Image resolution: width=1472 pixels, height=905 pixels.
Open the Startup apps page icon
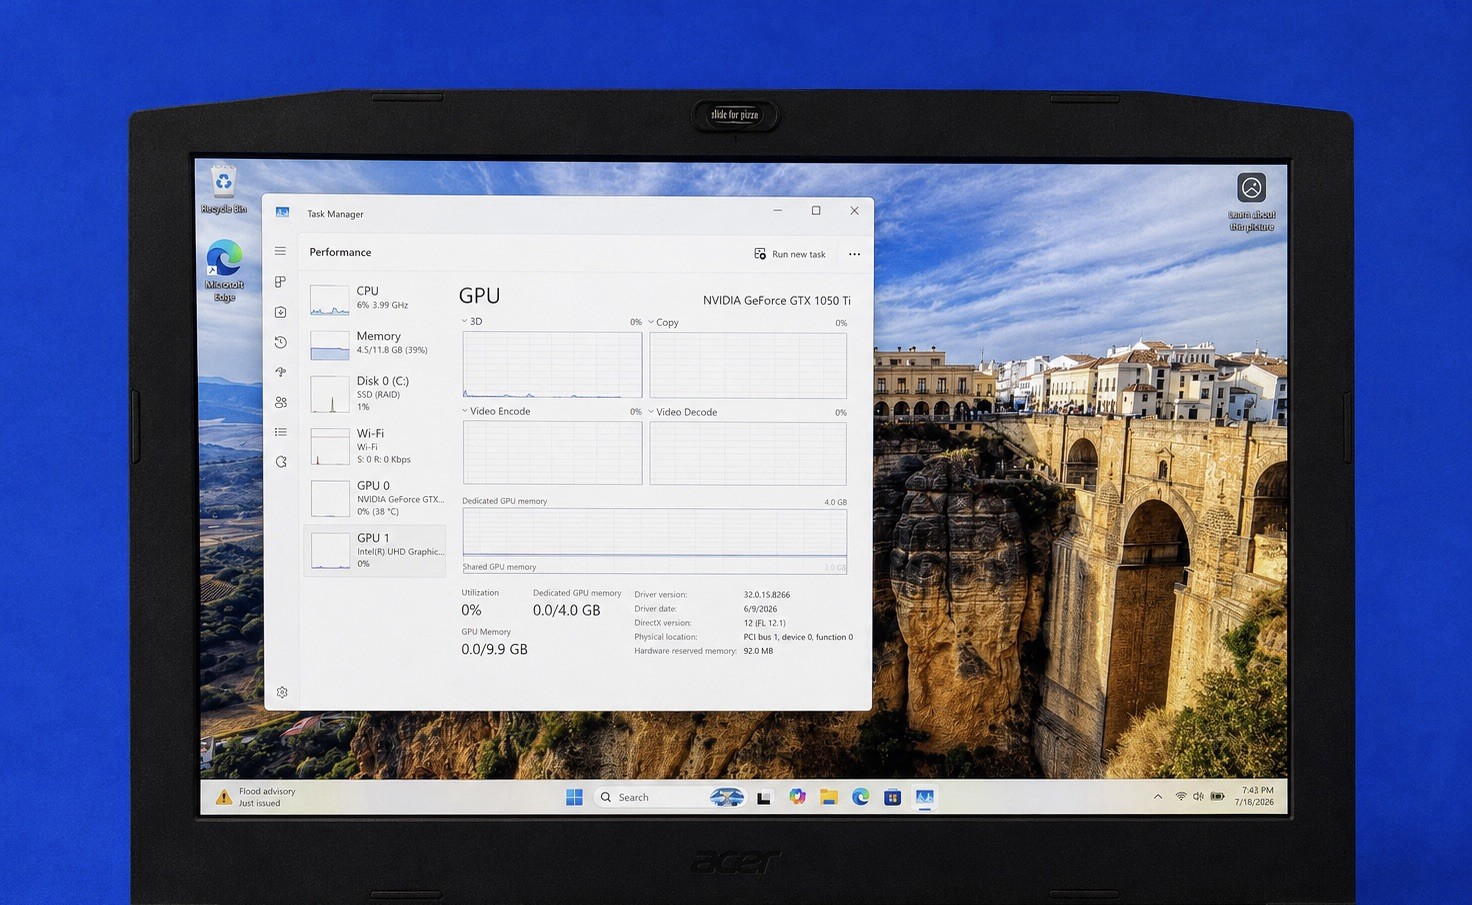pos(281,372)
